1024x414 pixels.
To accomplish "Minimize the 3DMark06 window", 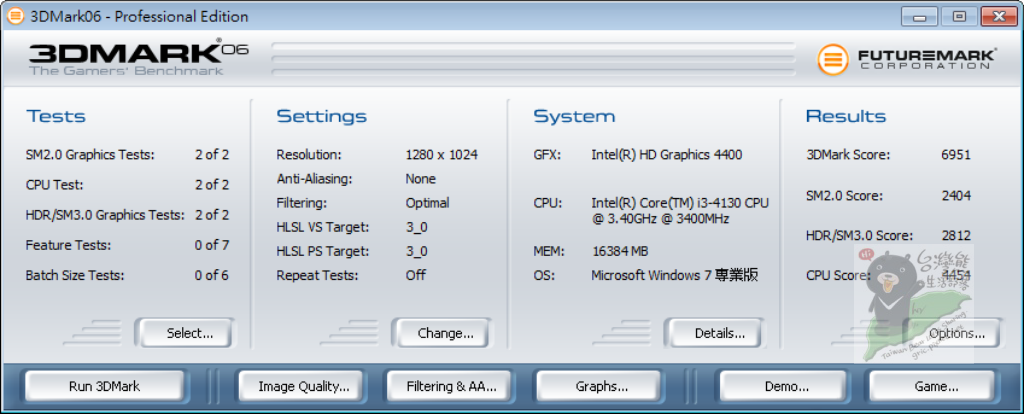I will pyautogui.click(x=921, y=16).
